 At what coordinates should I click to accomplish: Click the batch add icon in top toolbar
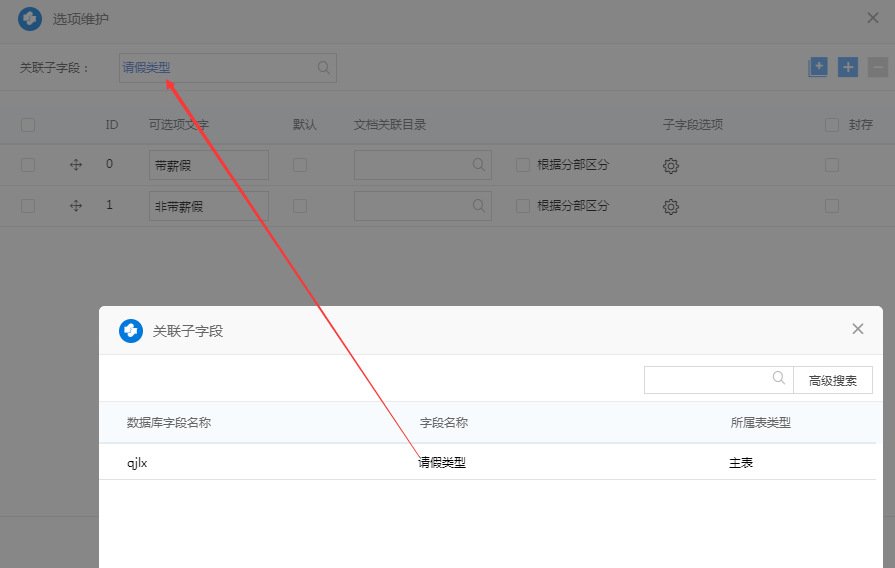818,67
